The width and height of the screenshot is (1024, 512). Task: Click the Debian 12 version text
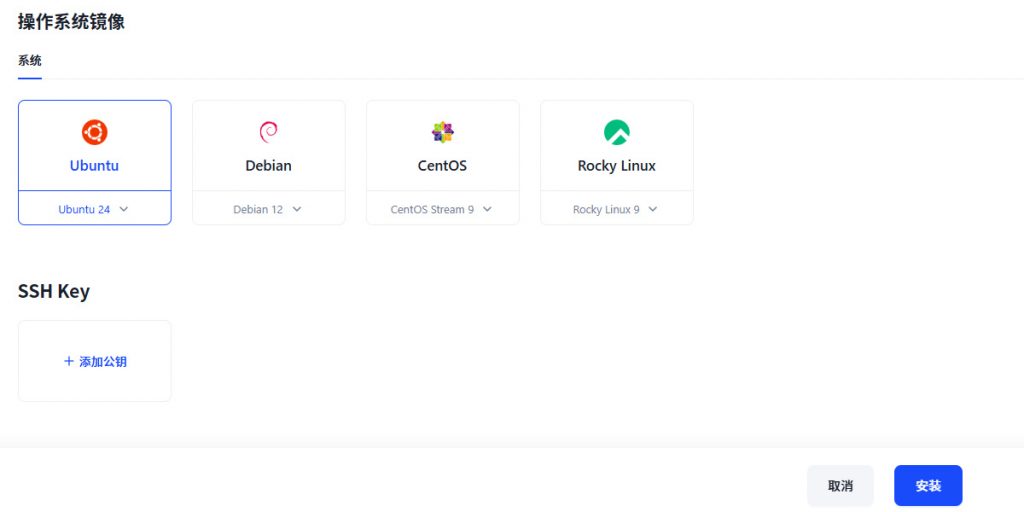coord(258,210)
